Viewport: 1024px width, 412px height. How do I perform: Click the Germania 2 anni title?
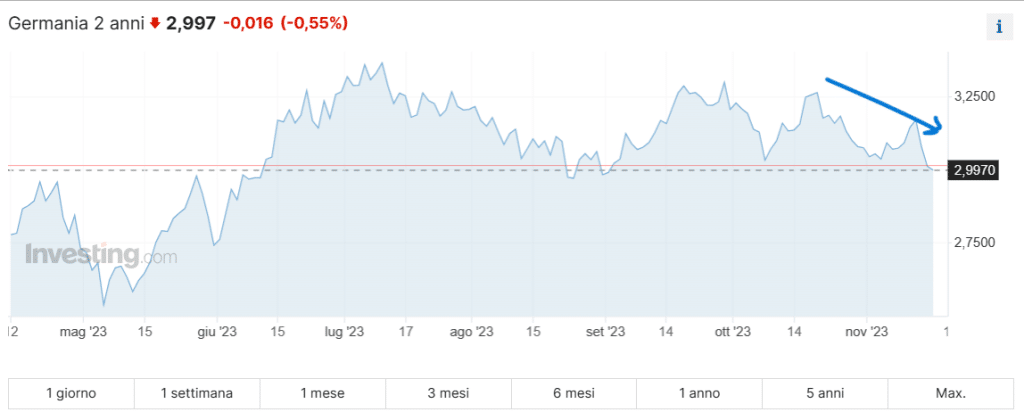tap(77, 25)
